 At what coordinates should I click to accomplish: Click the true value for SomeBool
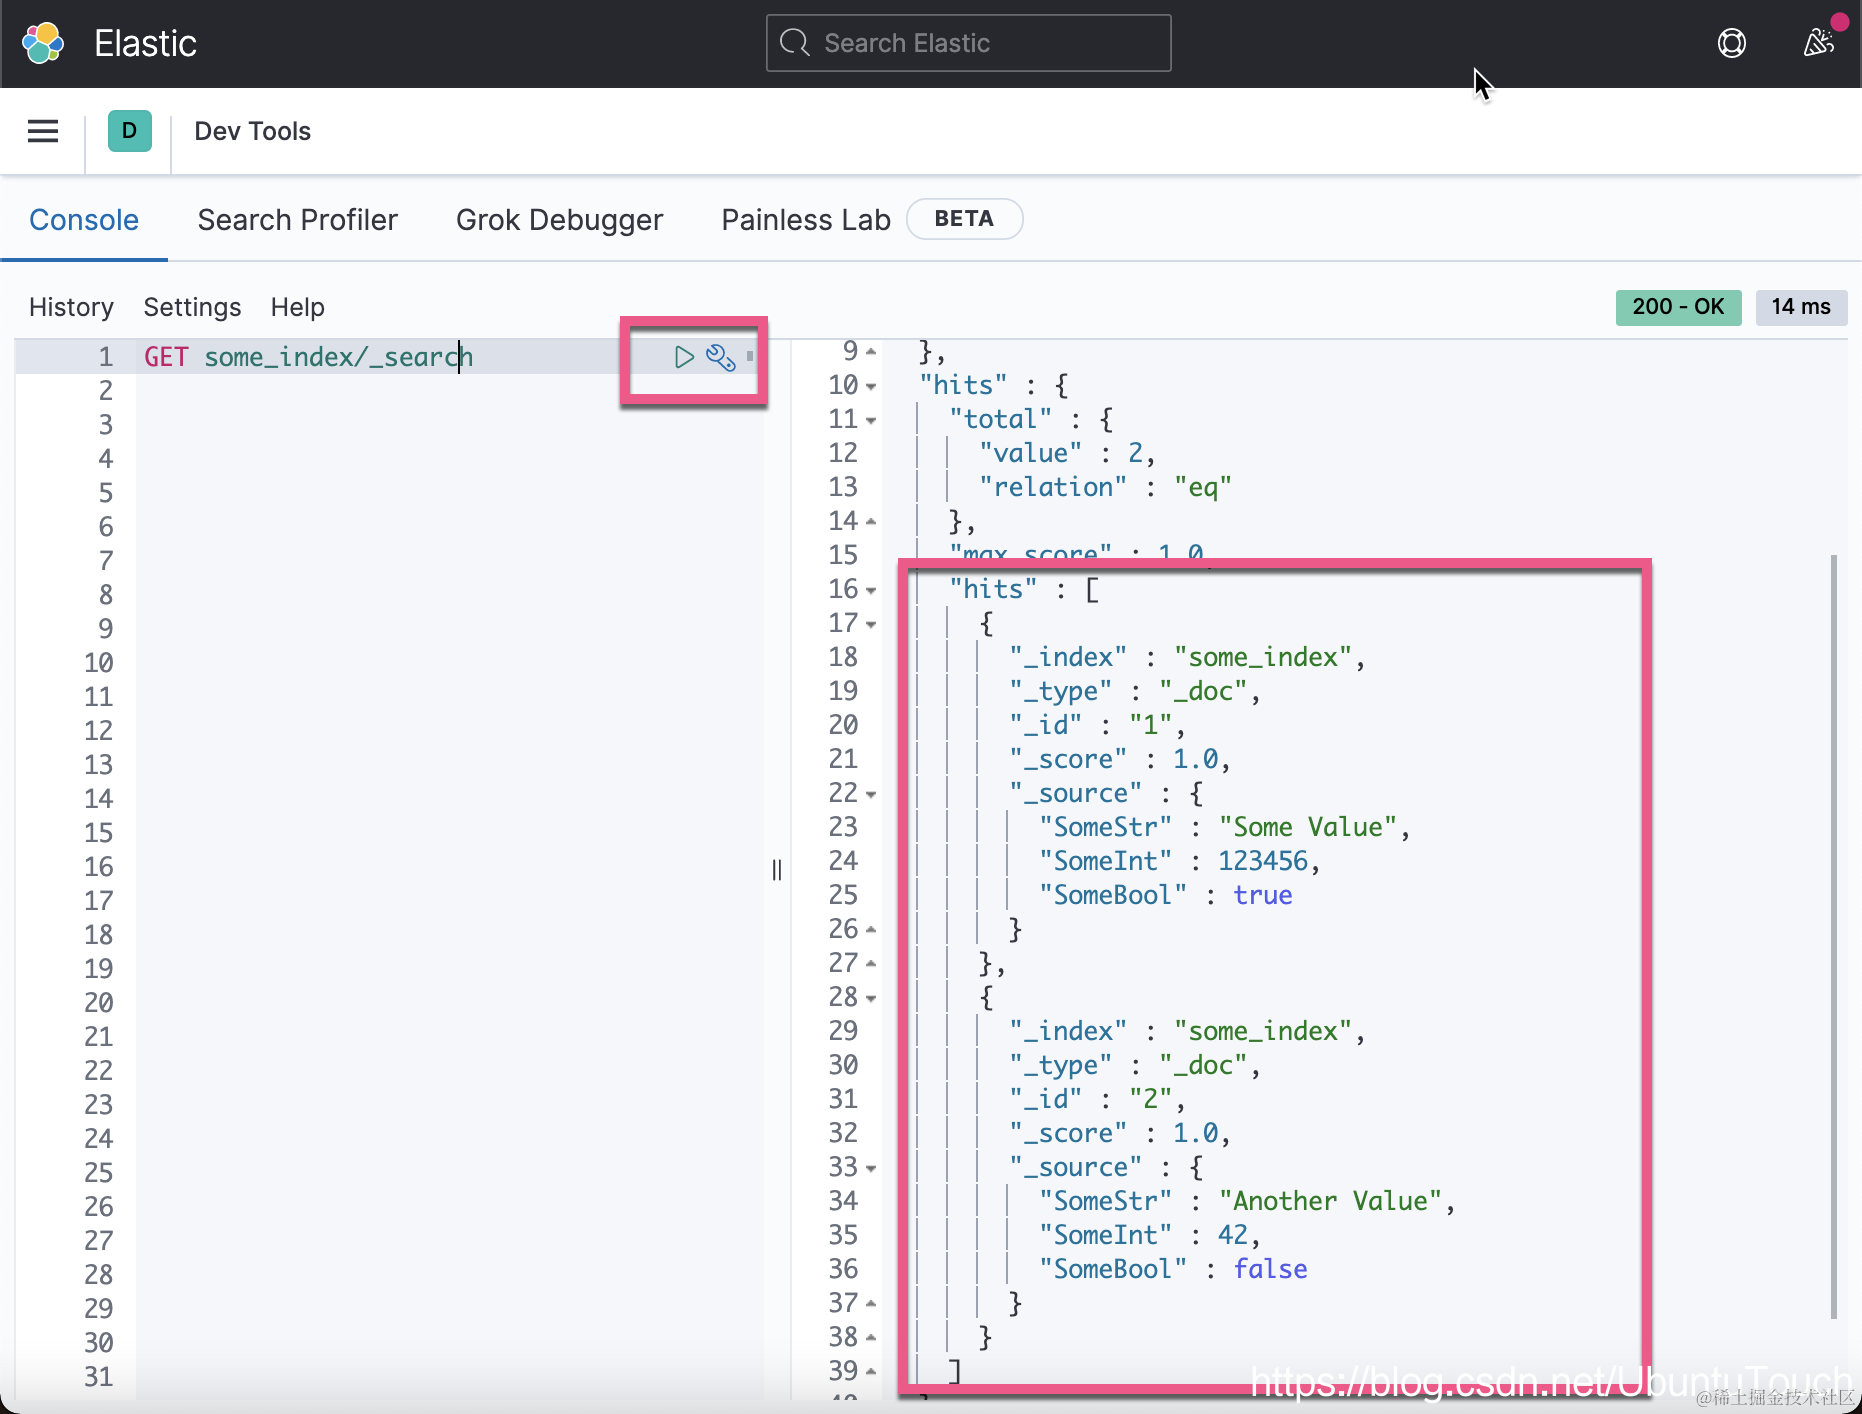tap(1263, 895)
